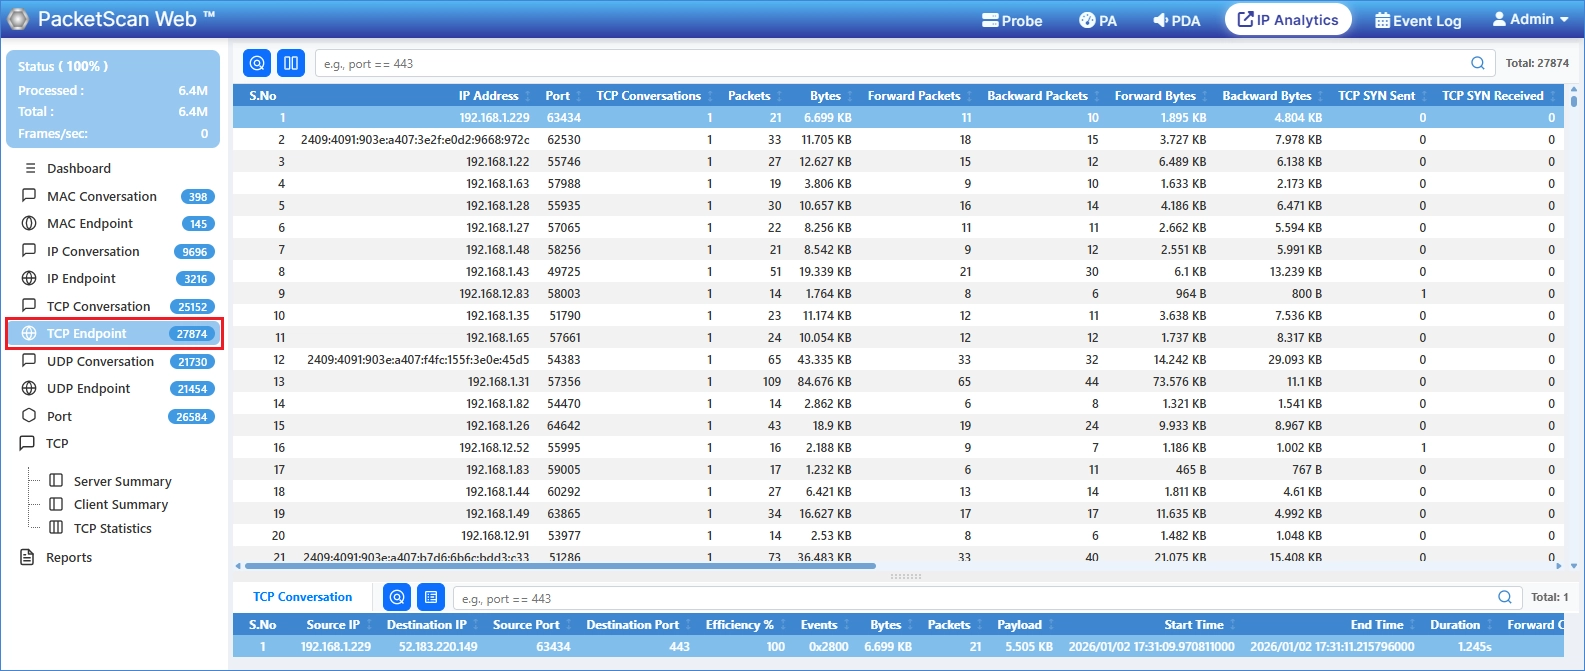
Task: Open the Admin user dropdown
Action: tap(1530, 19)
